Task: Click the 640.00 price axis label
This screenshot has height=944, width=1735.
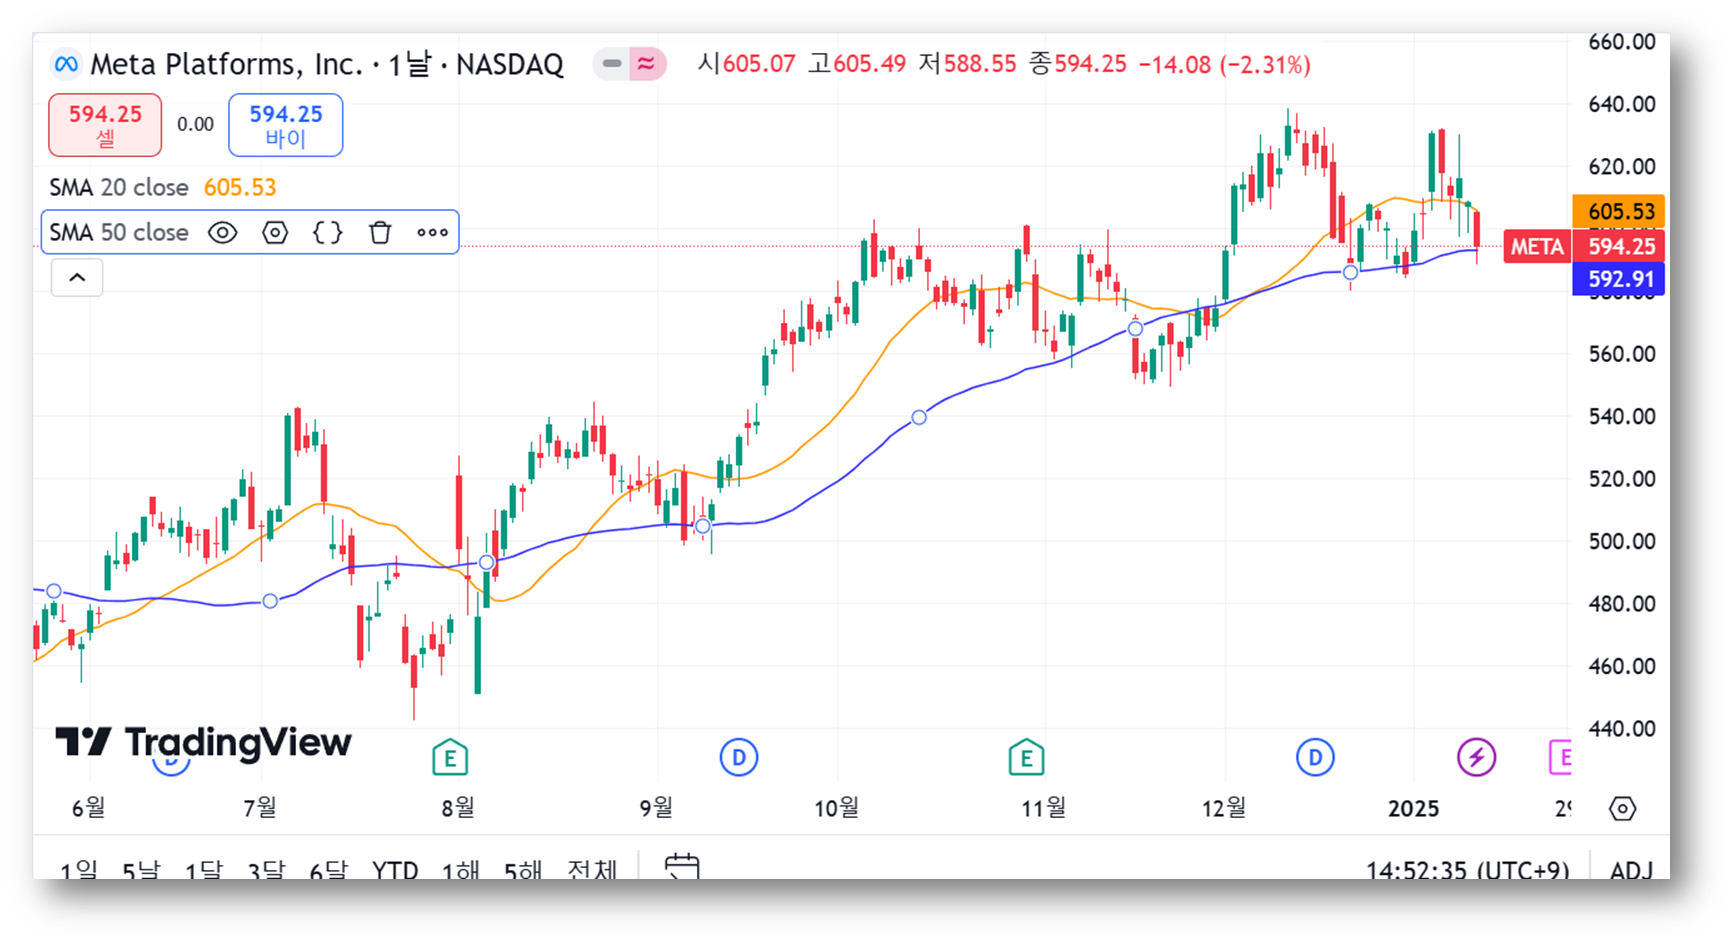Action: (1621, 104)
